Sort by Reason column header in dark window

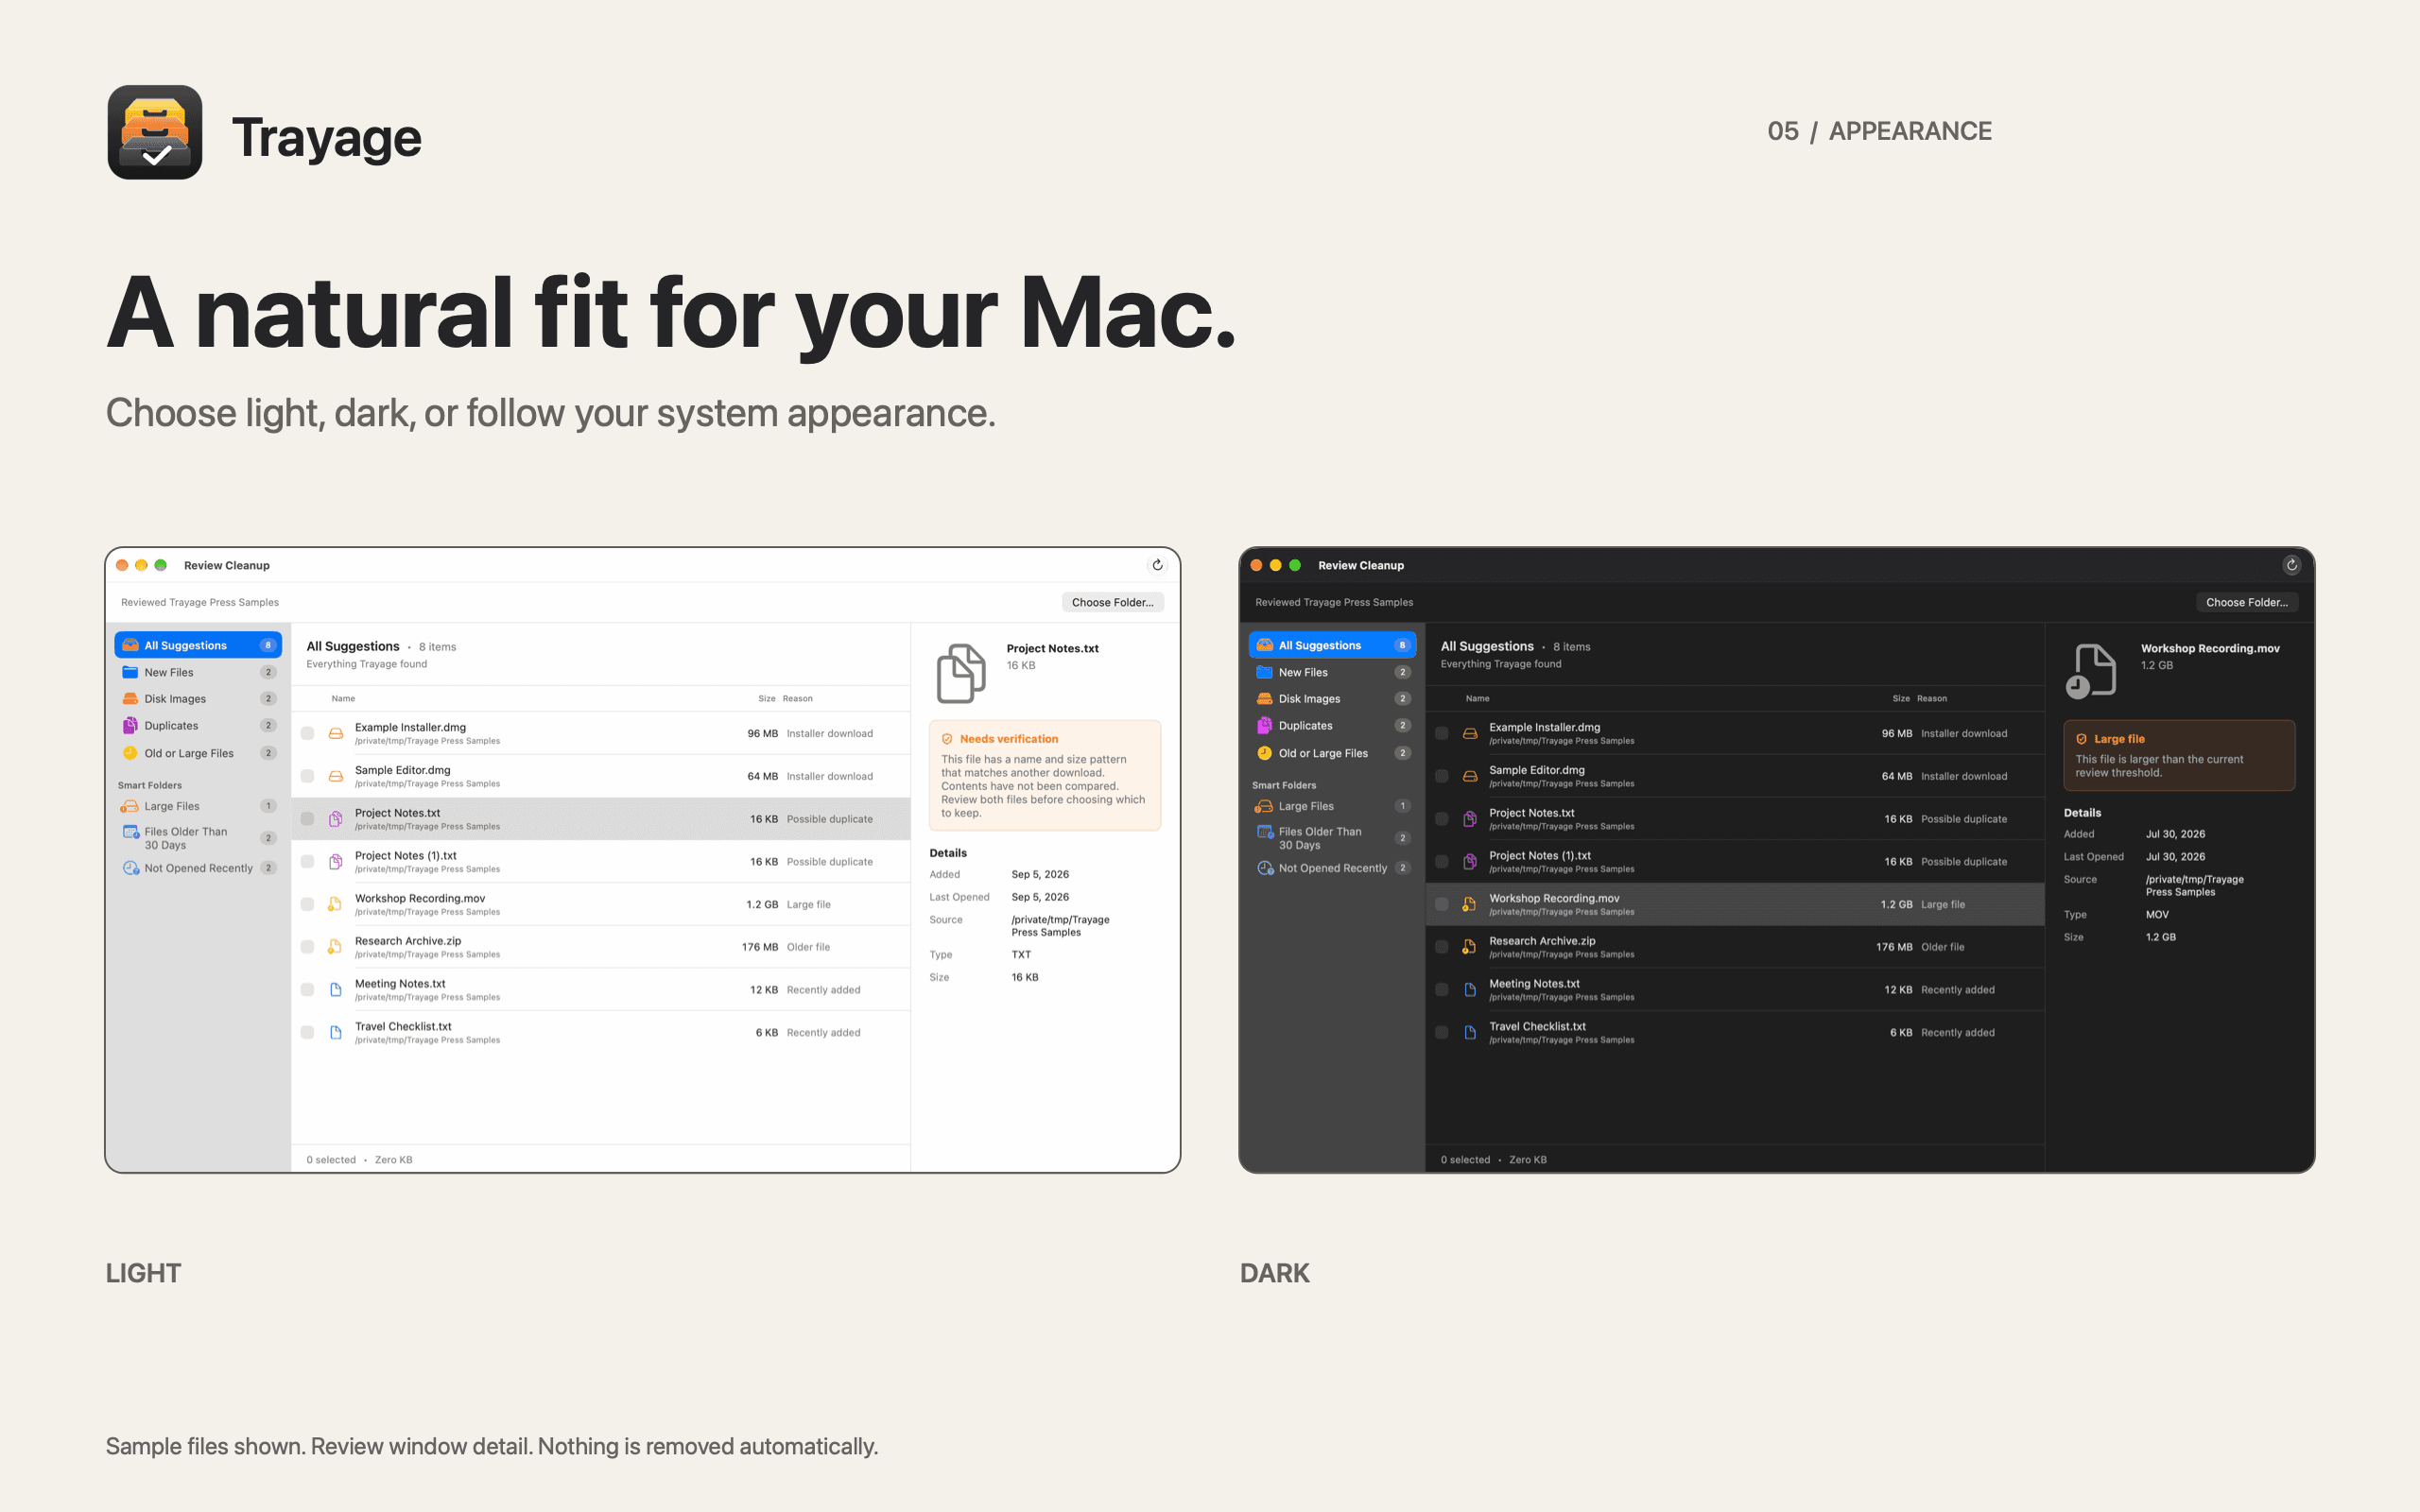tap(1931, 699)
